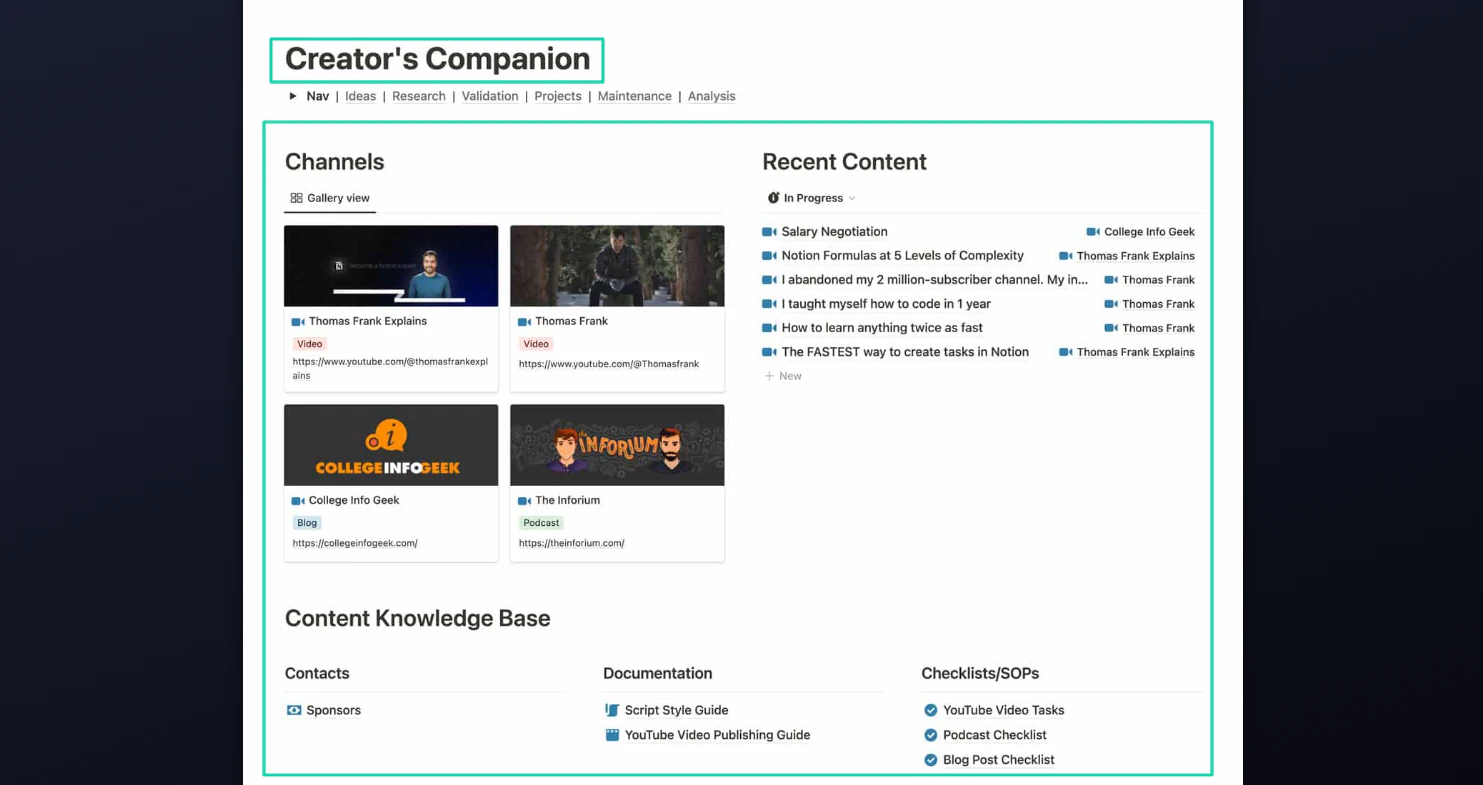Open the youtube.com/@Thomasfrank URL

point(609,364)
